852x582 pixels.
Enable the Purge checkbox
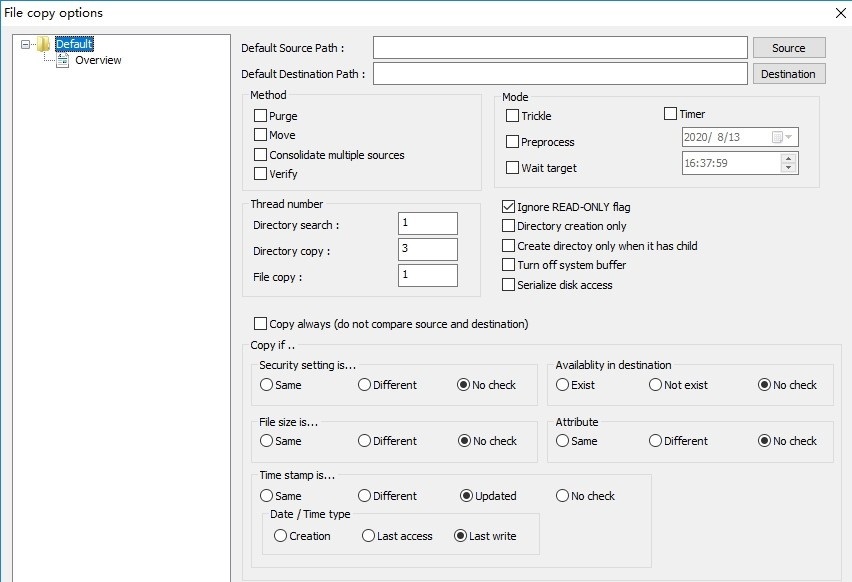pyautogui.click(x=260, y=116)
